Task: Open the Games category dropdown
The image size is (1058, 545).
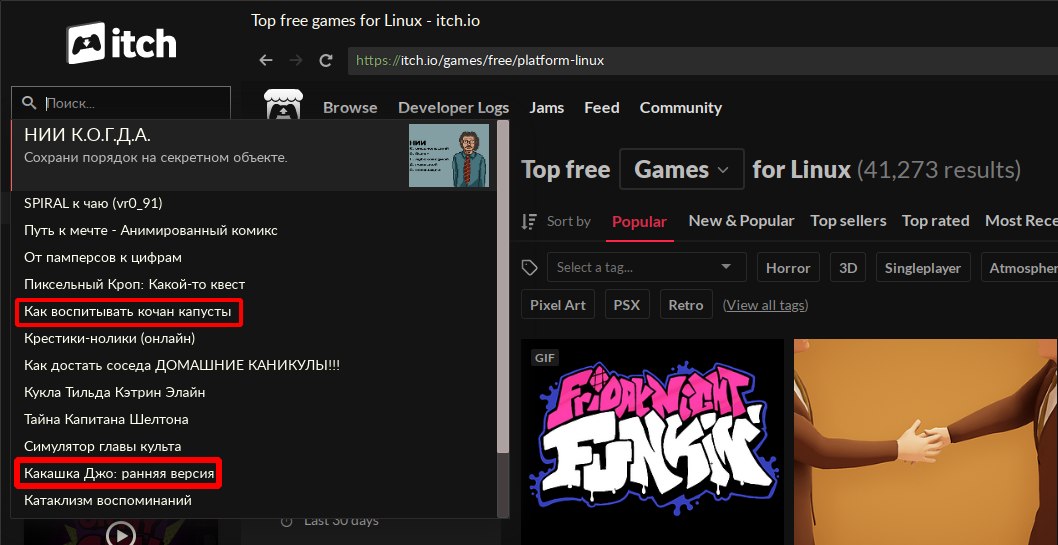Action: click(x=681, y=169)
